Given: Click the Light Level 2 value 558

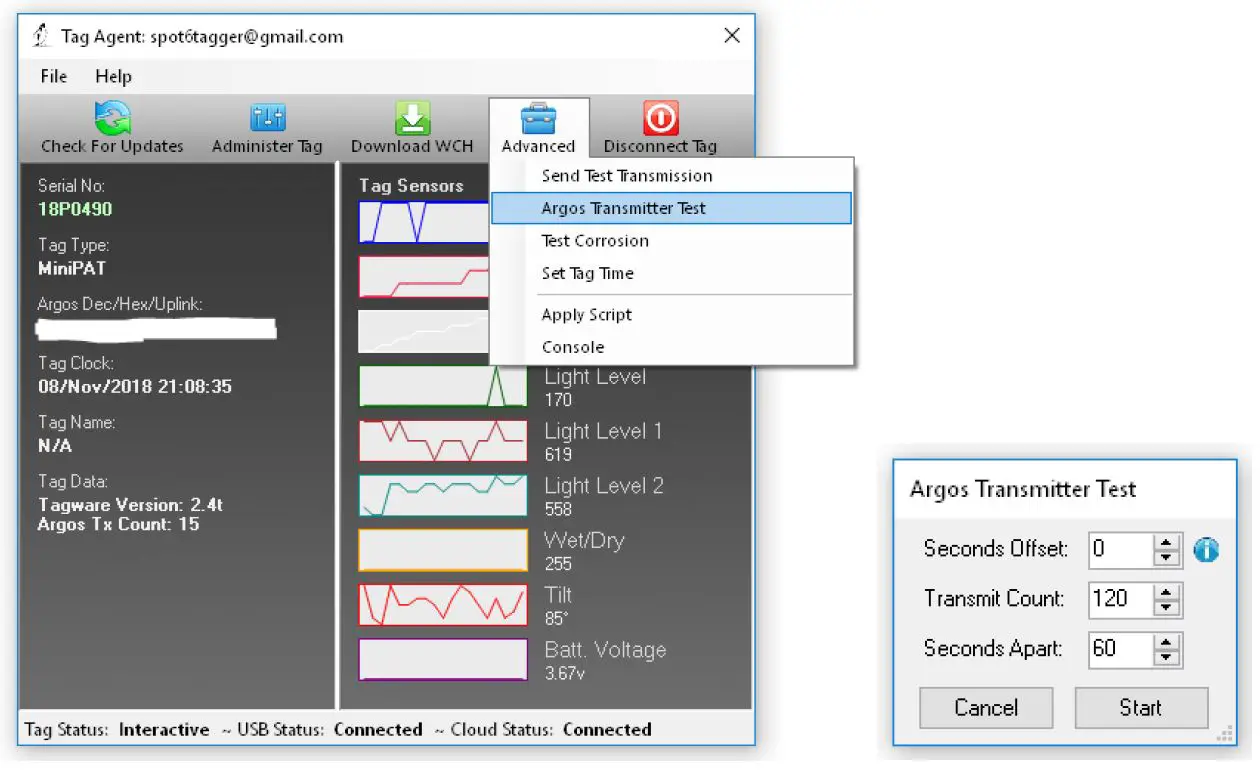Looking at the screenshot, I should [x=558, y=509].
